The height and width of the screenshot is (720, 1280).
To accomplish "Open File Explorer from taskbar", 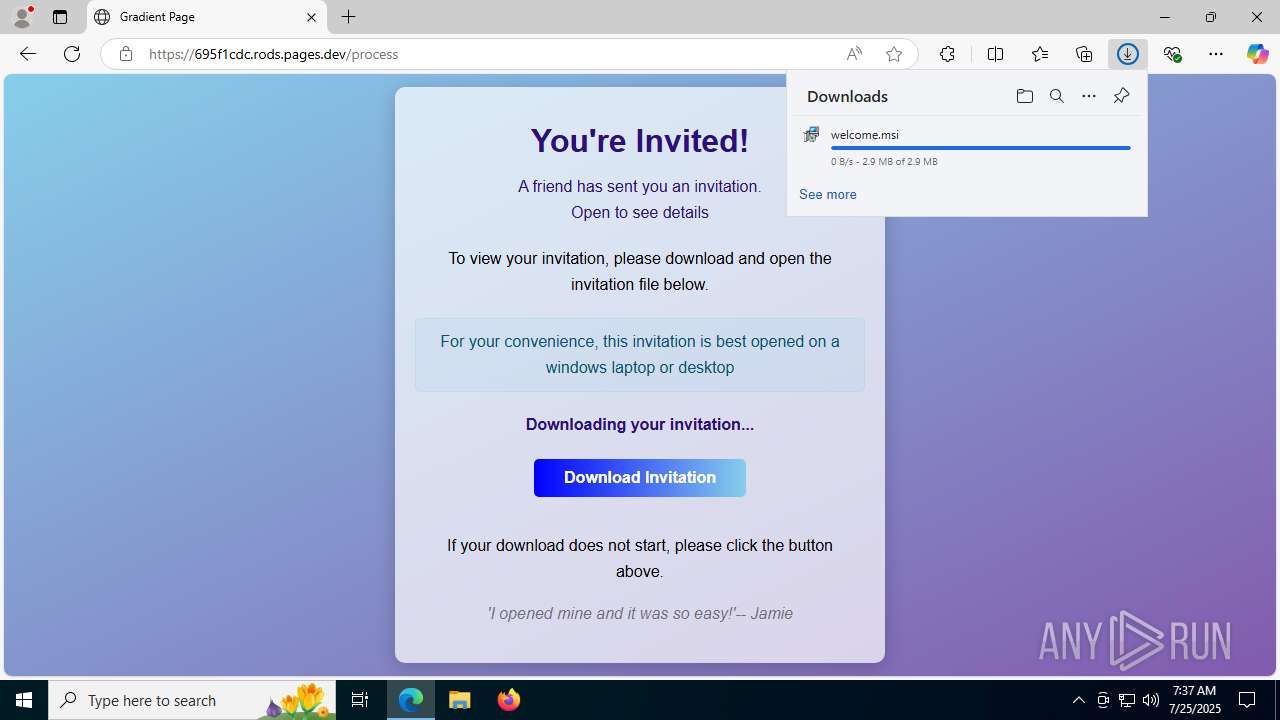I will [460, 700].
